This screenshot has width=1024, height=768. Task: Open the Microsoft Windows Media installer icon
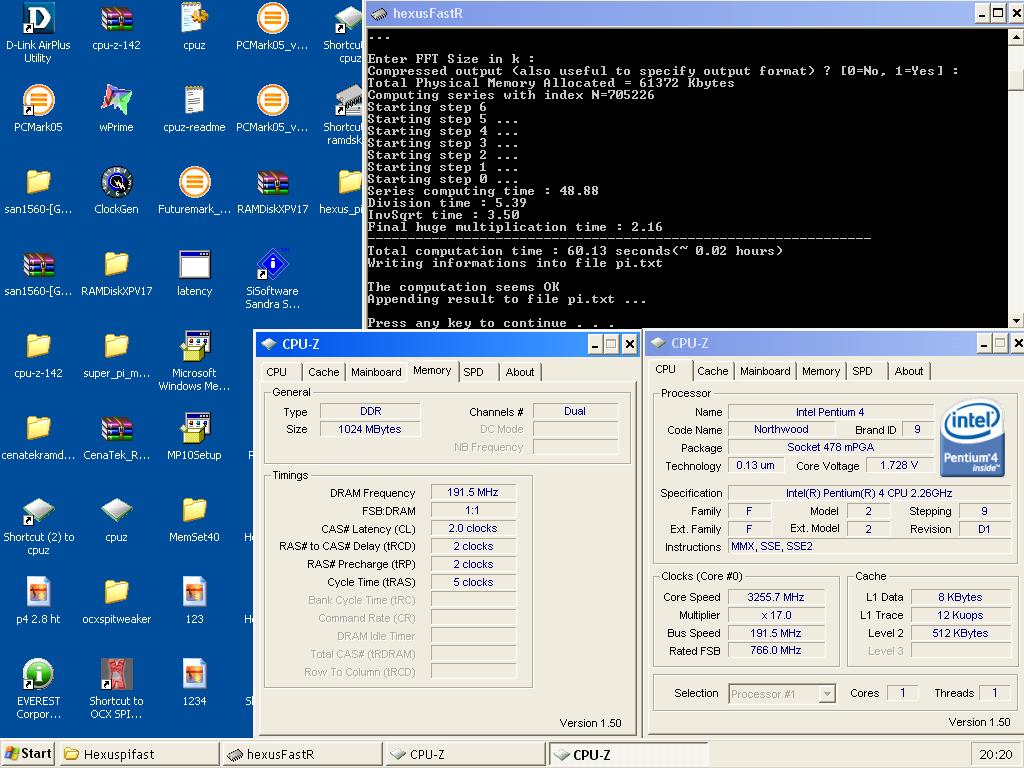tap(194, 346)
